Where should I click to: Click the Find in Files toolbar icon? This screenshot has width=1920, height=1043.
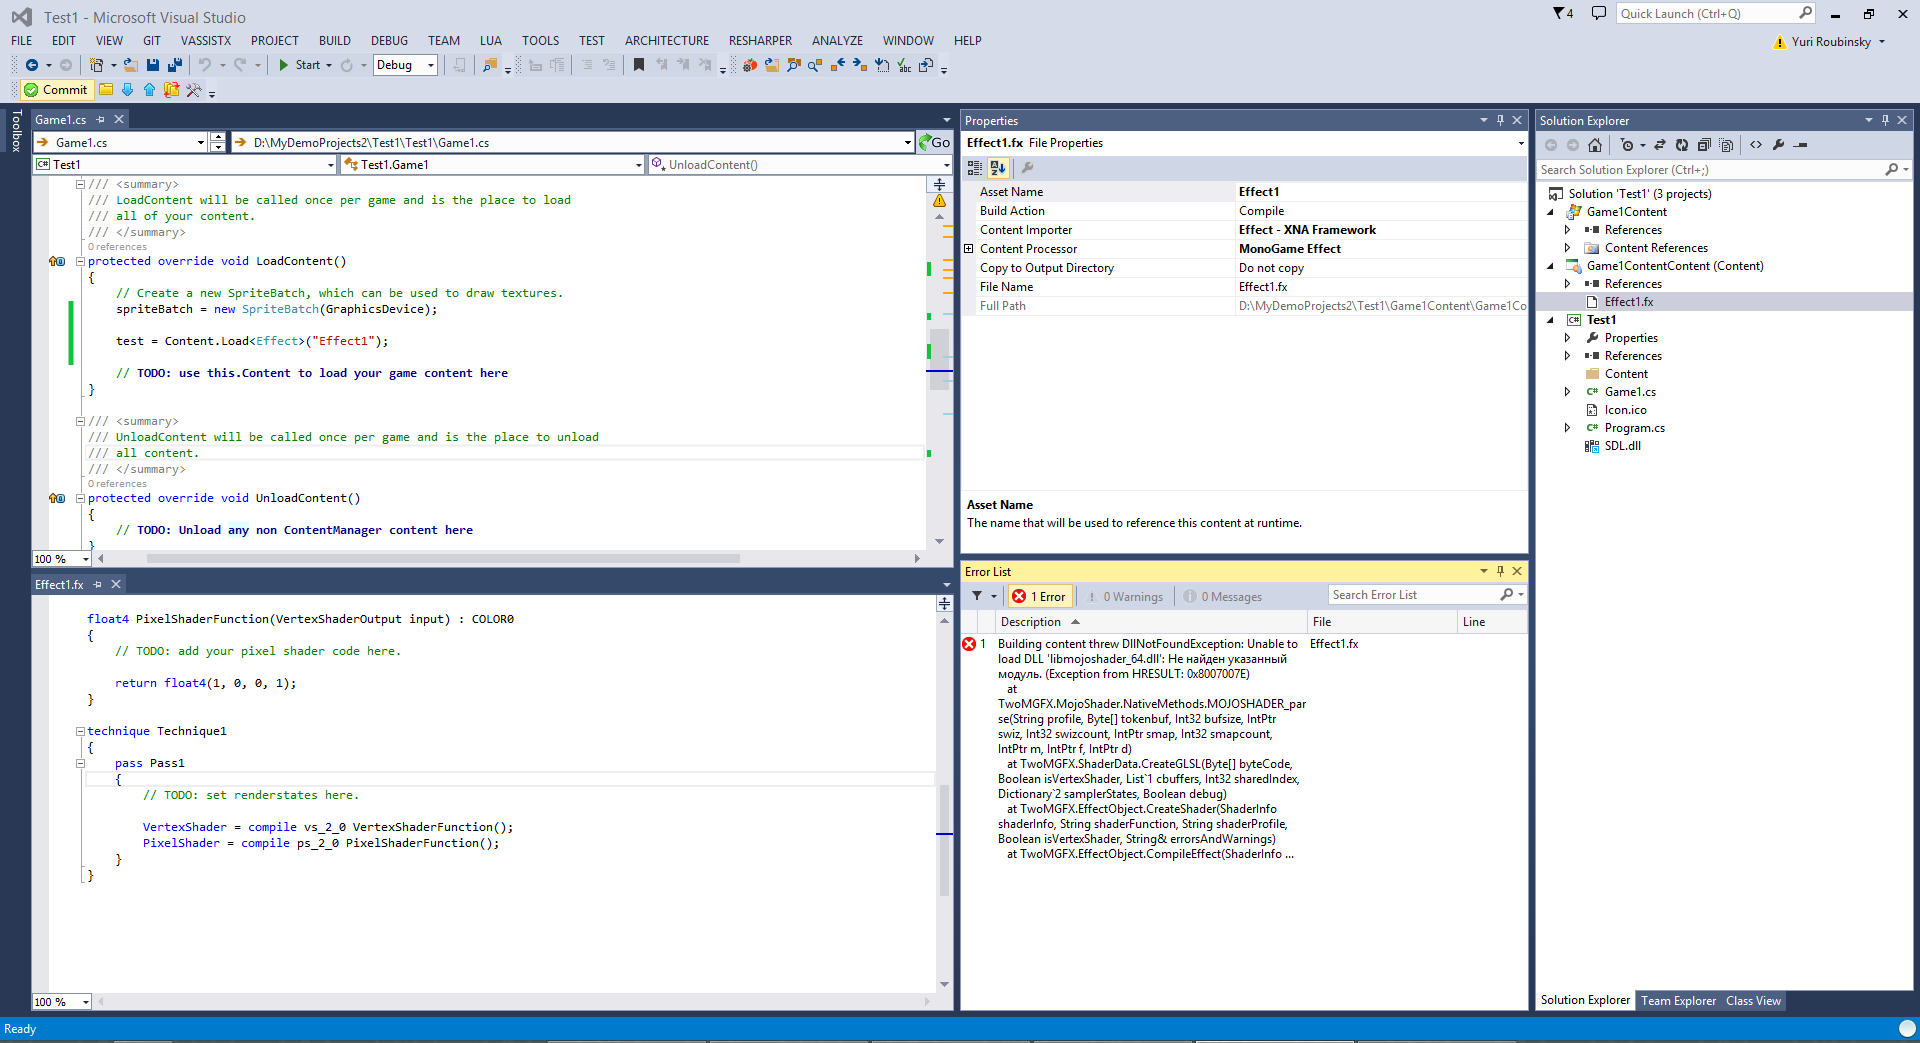click(x=490, y=65)
